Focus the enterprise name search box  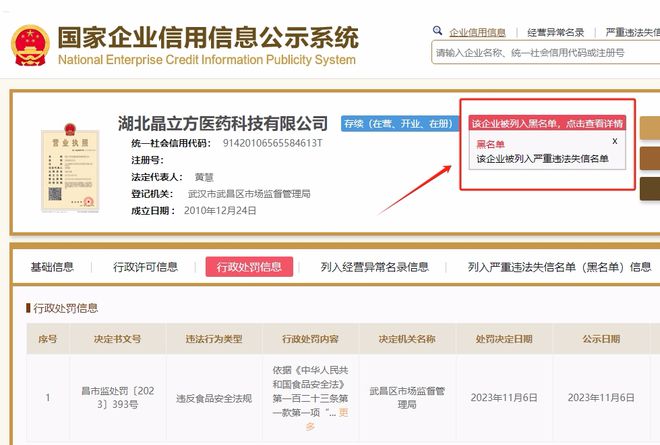click(546, 53)
